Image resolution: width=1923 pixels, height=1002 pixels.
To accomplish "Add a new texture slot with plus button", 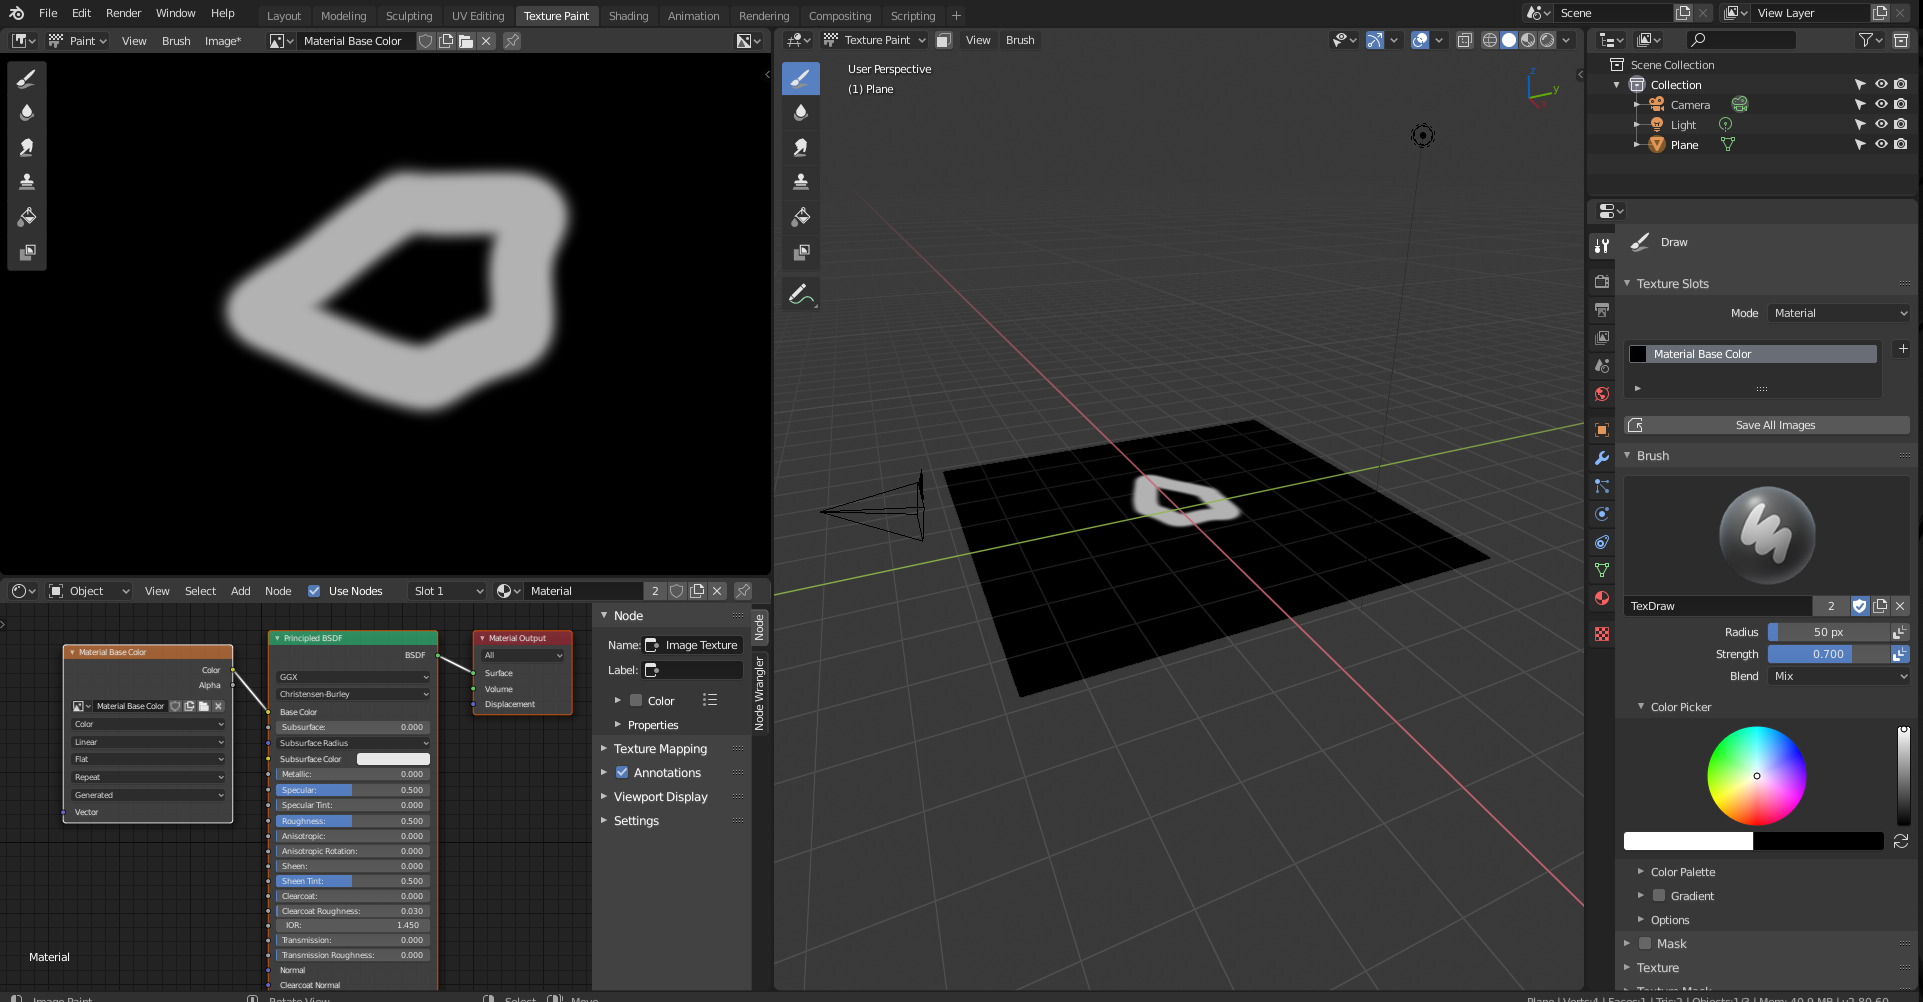I will 1903,349.
